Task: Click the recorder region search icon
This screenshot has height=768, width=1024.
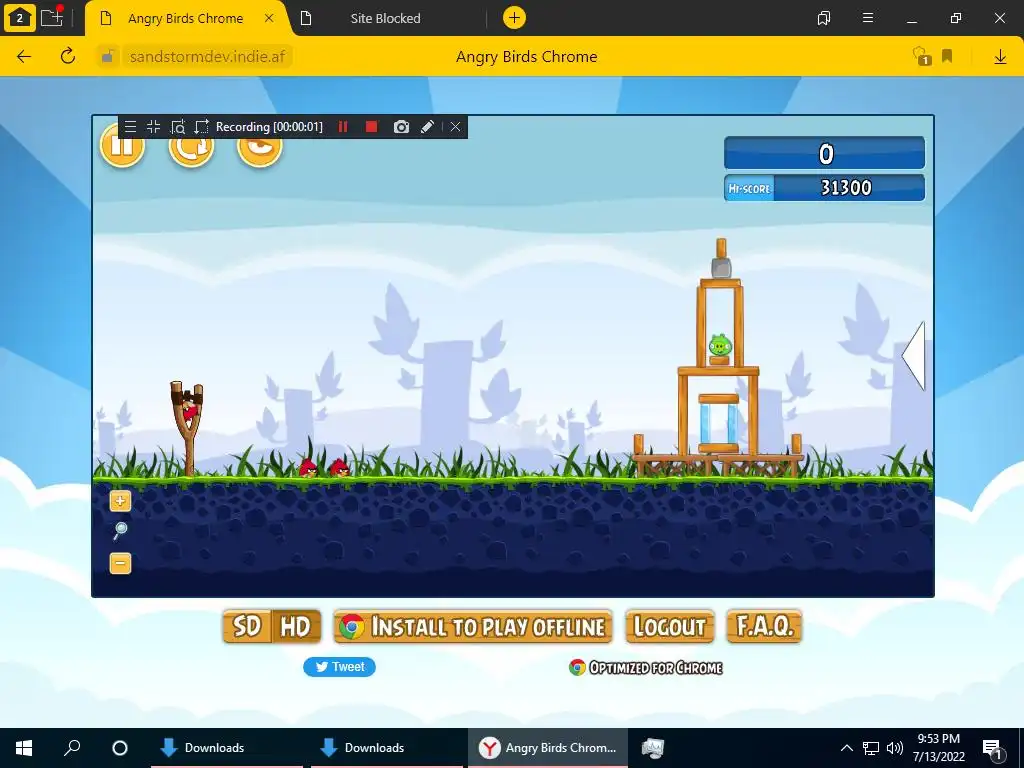Action: [177, 127]
